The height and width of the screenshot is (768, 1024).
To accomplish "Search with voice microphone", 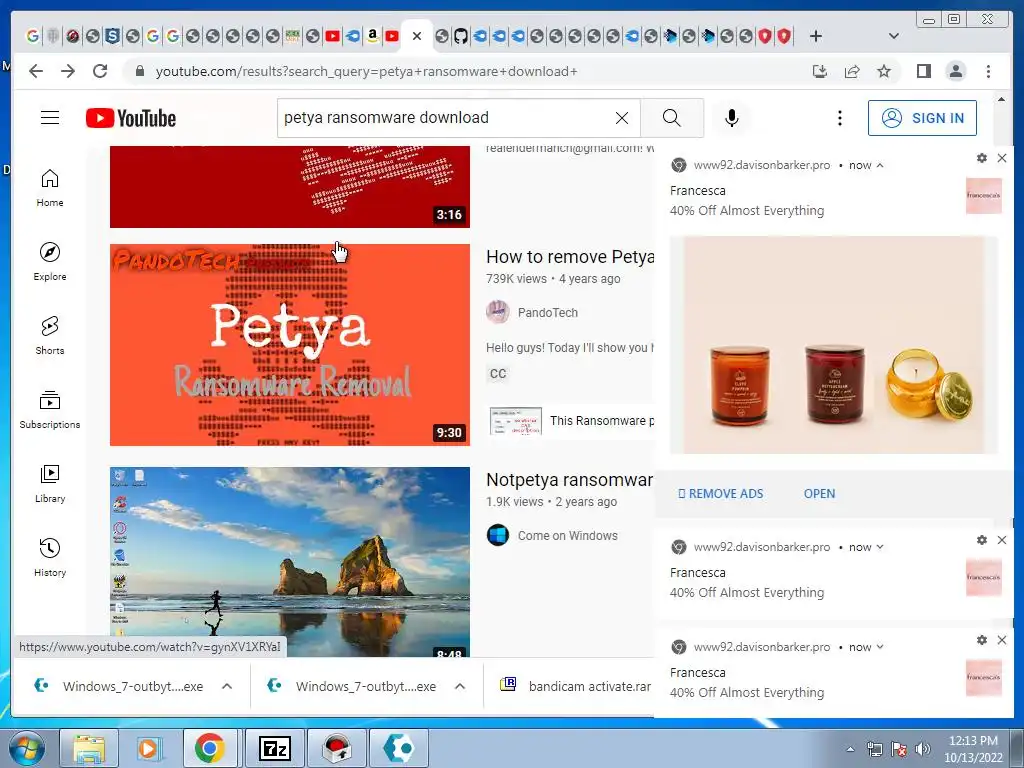I will tap(731, 118).
